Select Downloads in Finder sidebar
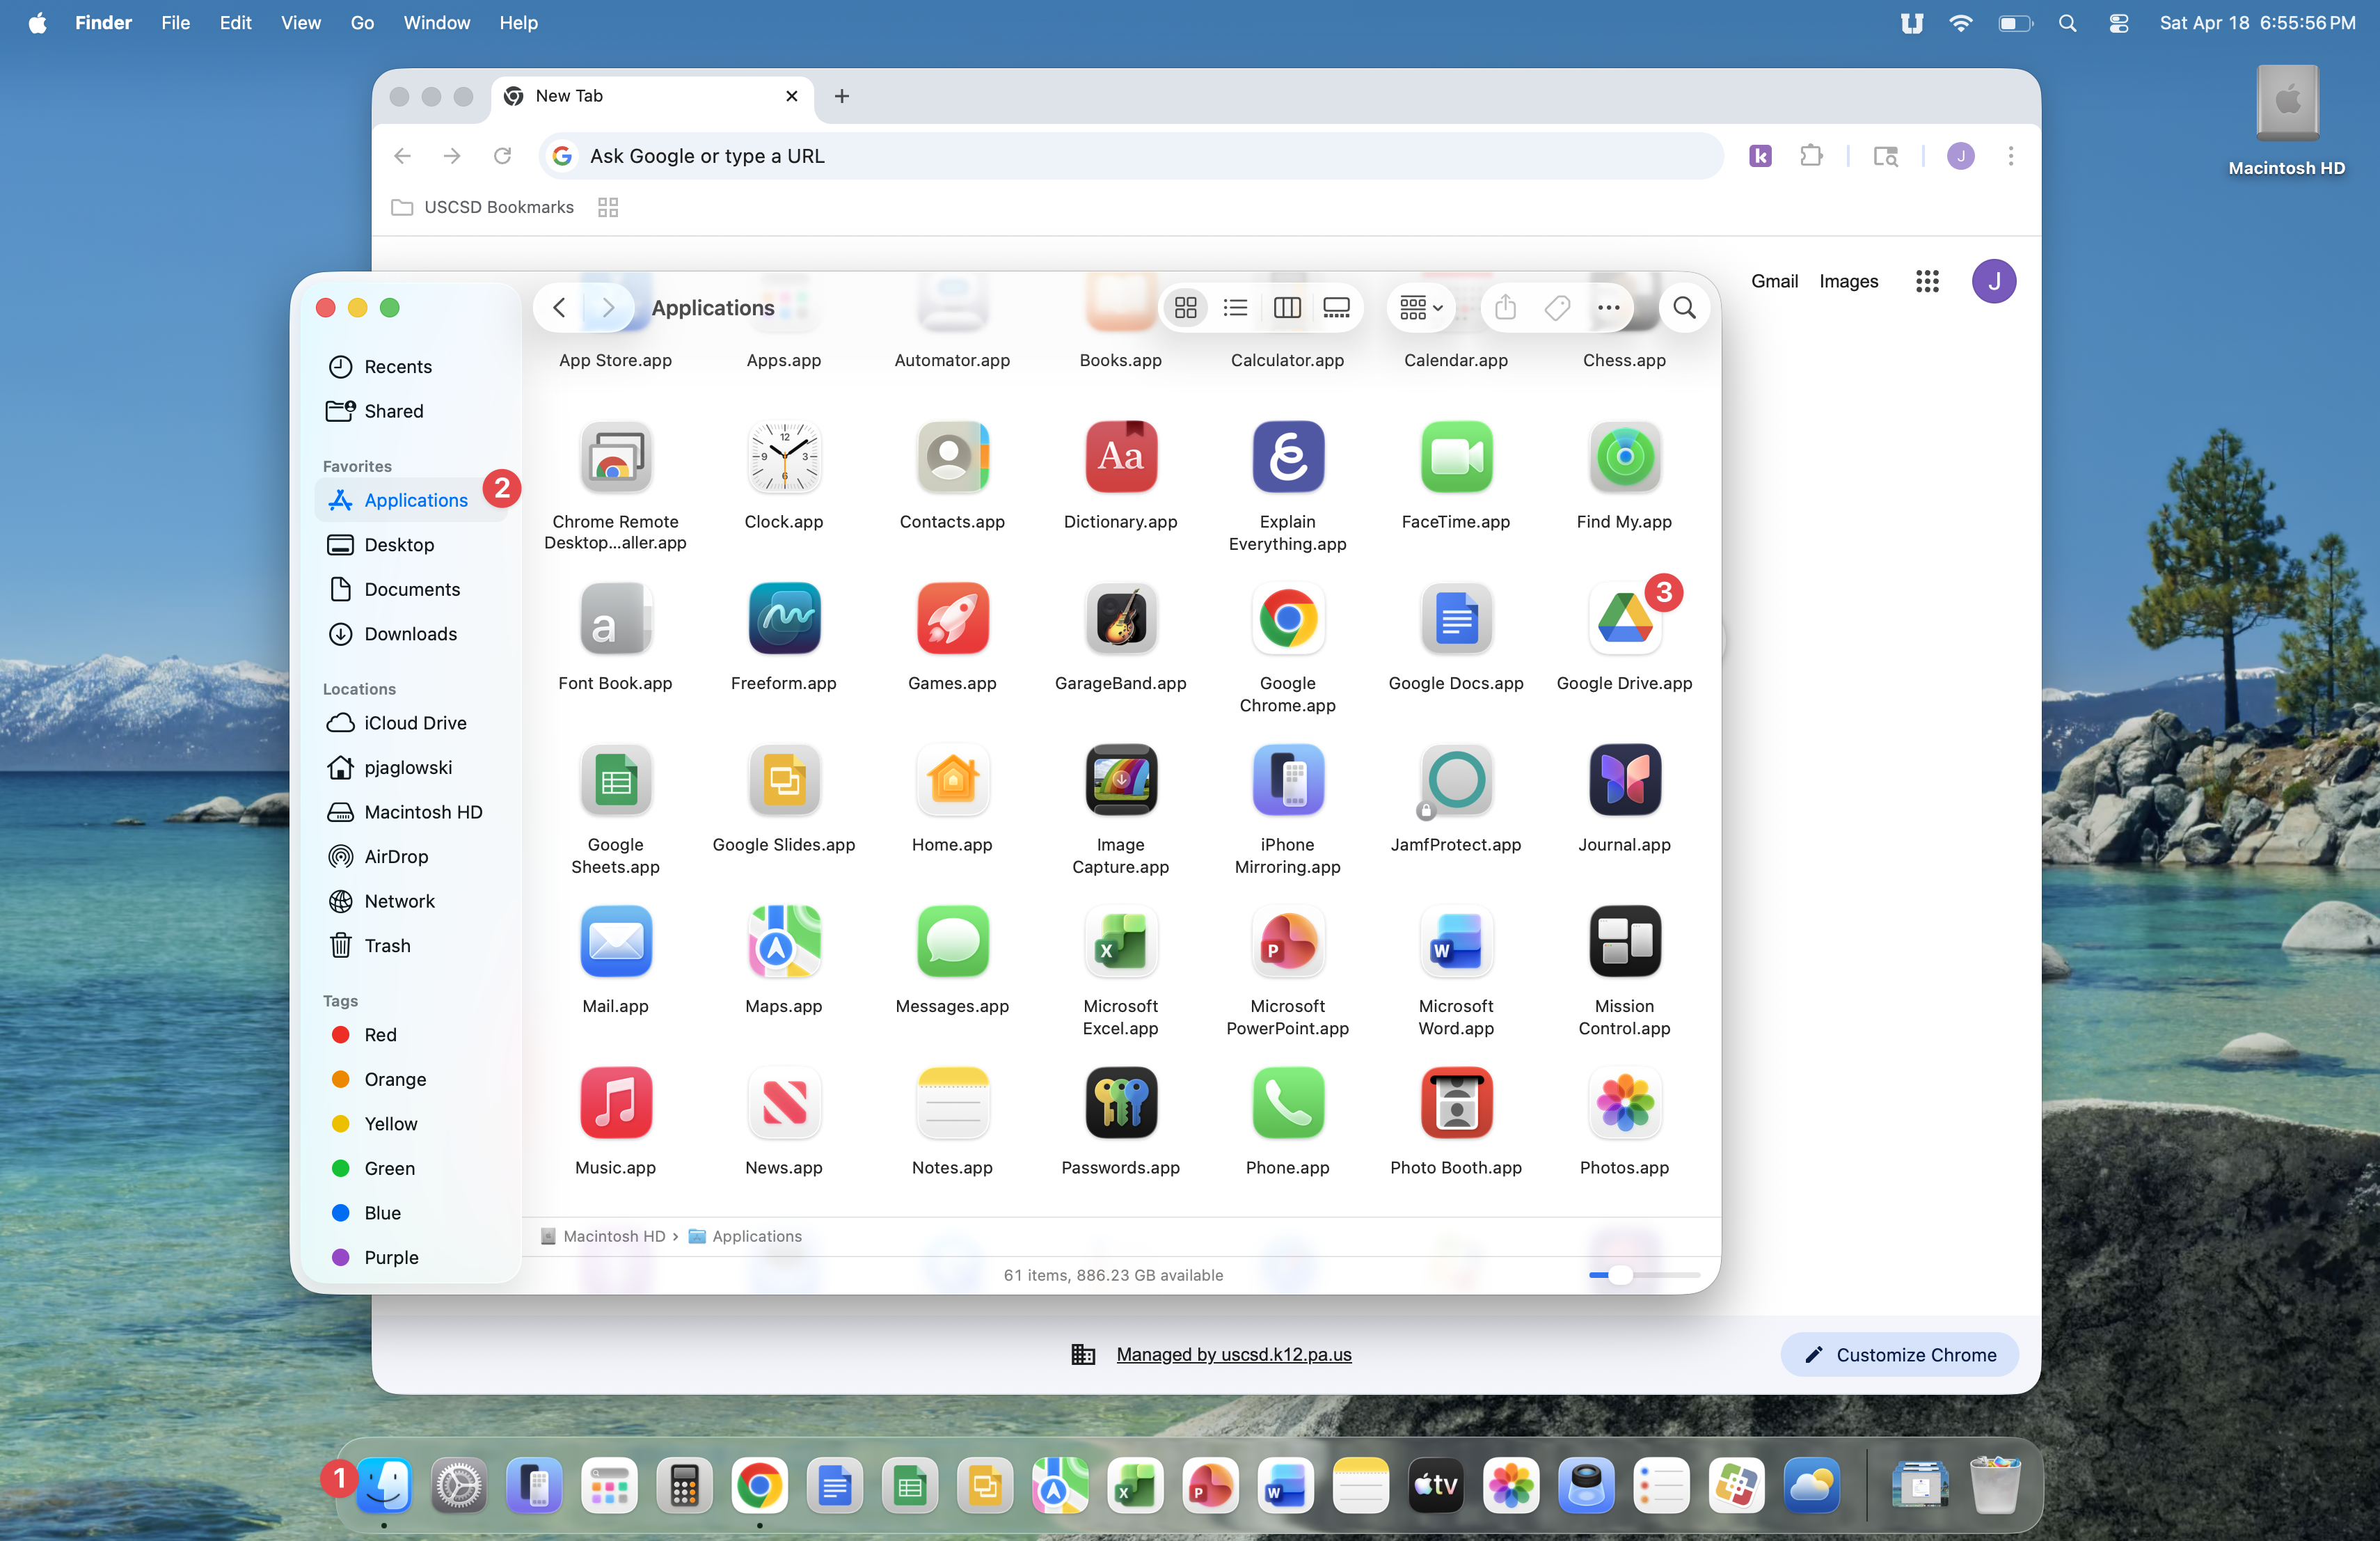Image resolution: width=2380 pixels, height=1541 pixels. coord(410,634)
